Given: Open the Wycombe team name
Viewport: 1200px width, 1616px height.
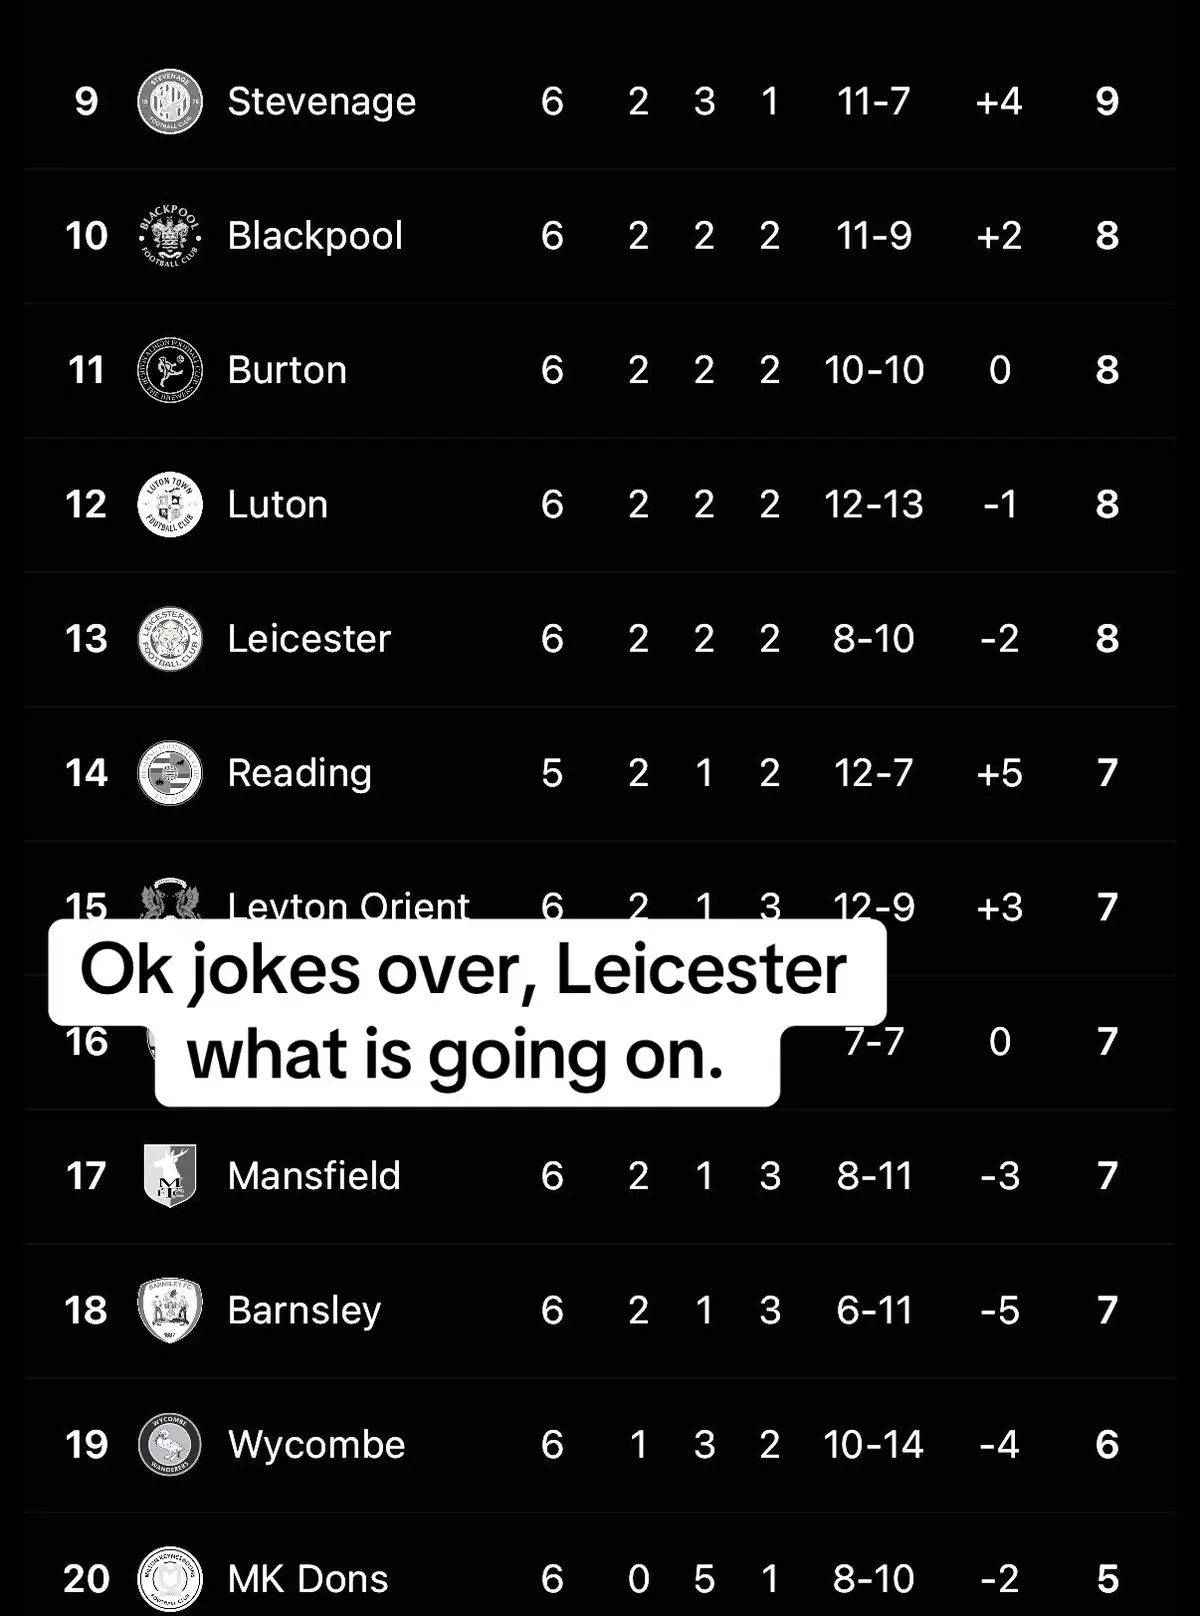Looking at the screenshot, I should tap(317, 1444).
